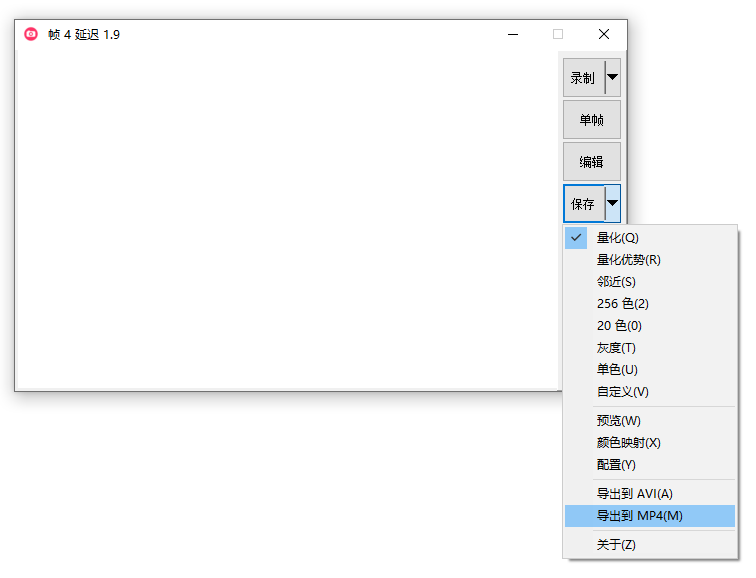Select 单色(U) monochrome option
The height and width of the screenshot is (578, 756).
pos(617,370)
